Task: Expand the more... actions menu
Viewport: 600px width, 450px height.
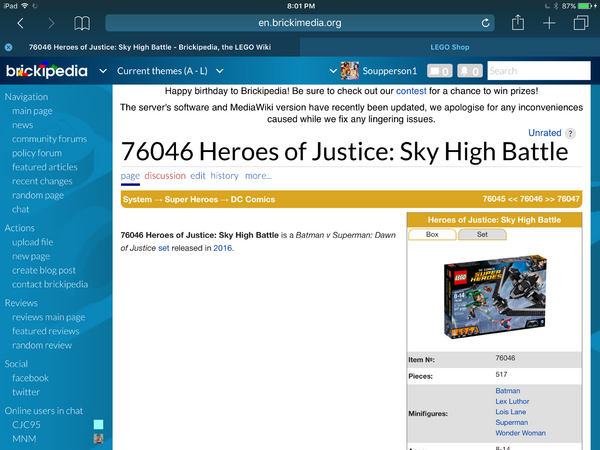Action: click(258, 176)
